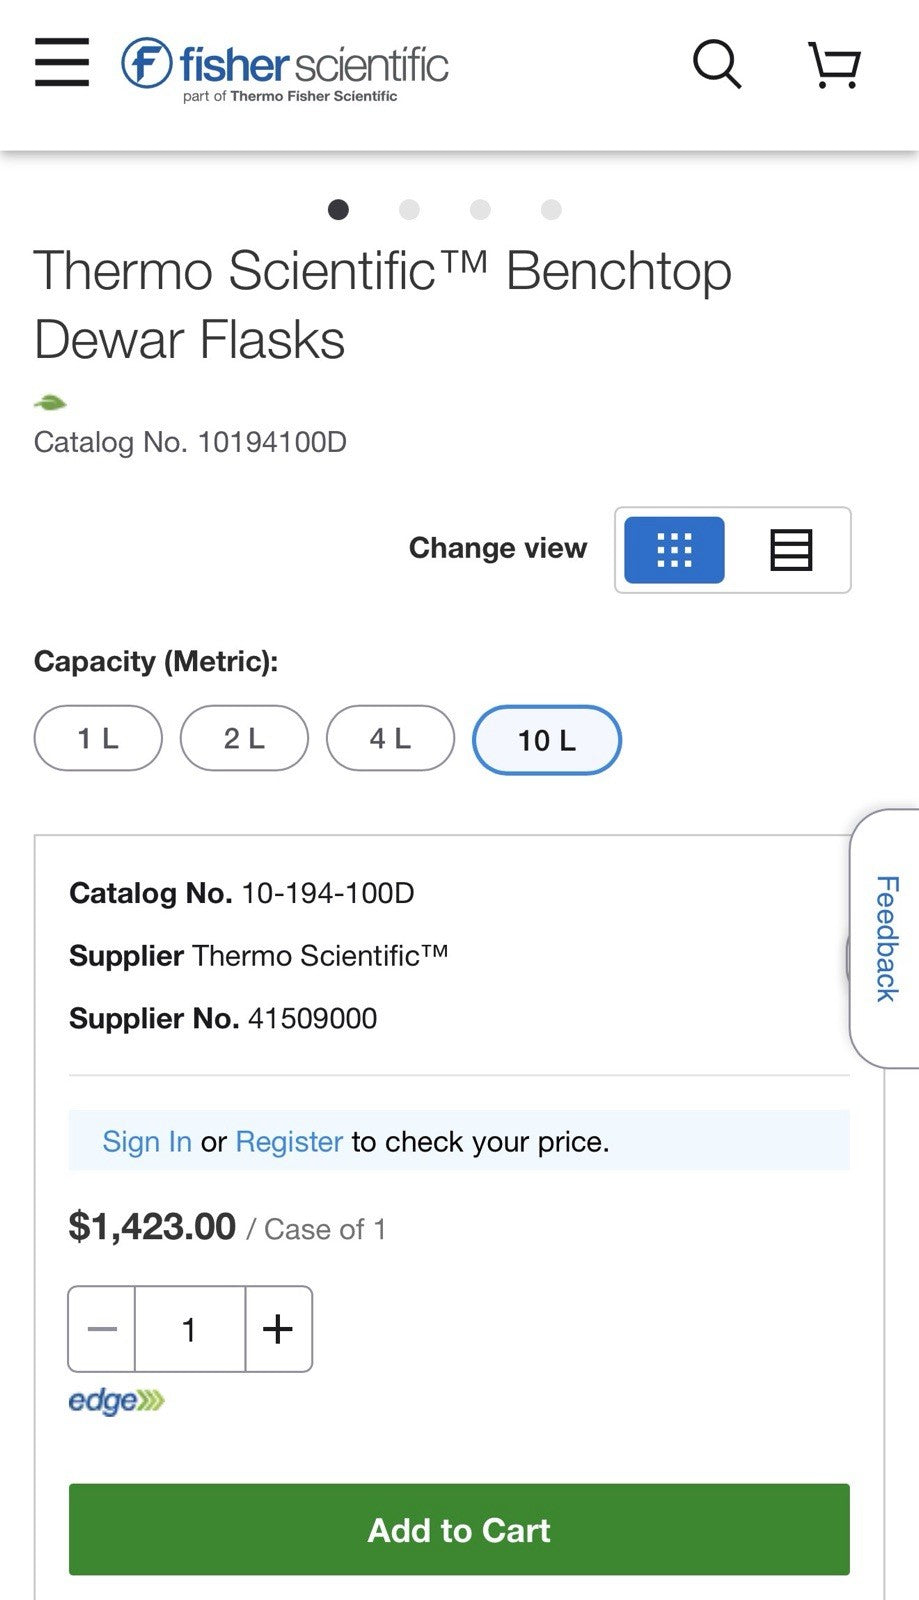Click the Sign In link

(x=147, y=1141)
